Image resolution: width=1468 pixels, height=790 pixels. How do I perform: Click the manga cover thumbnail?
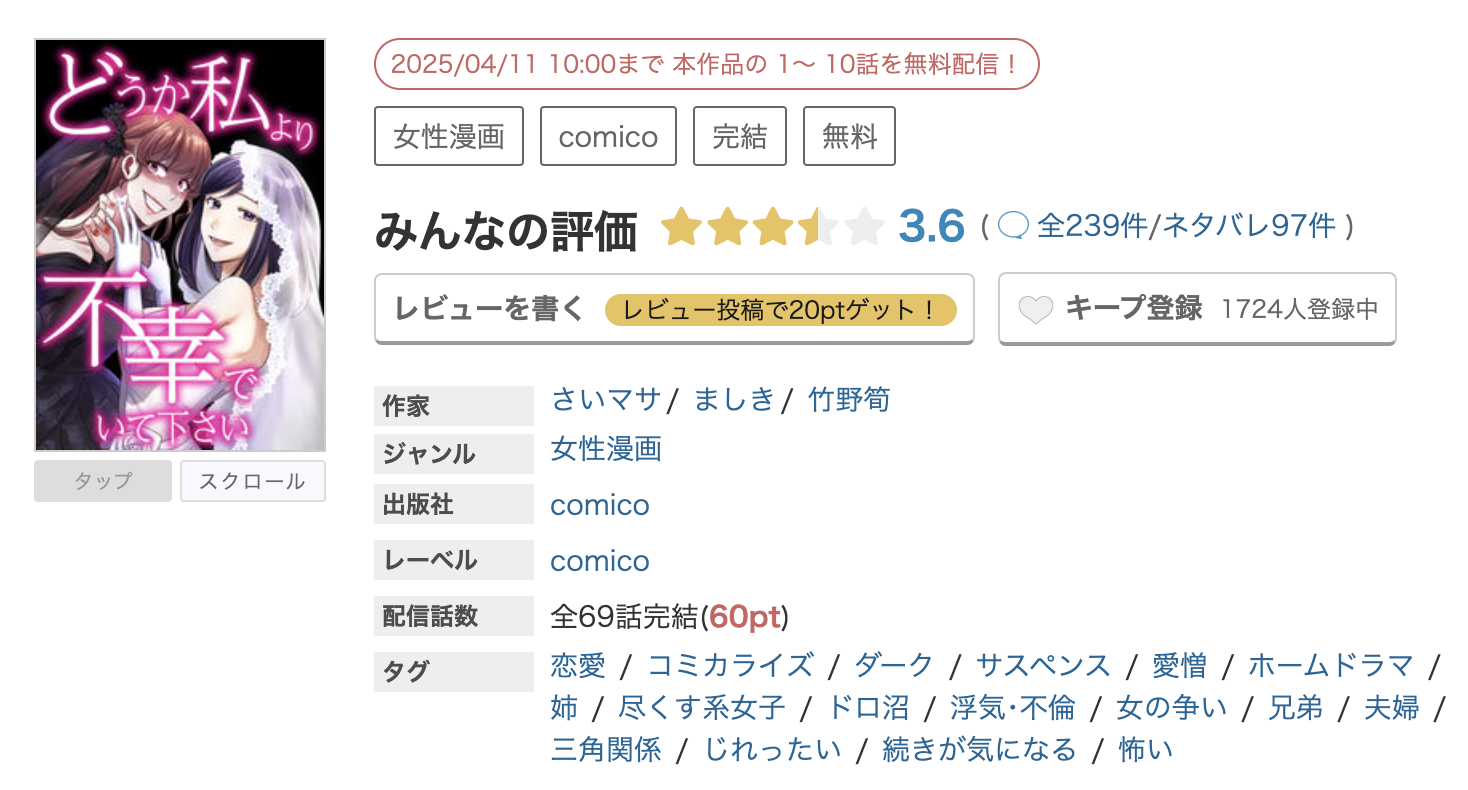pos(180,241)
